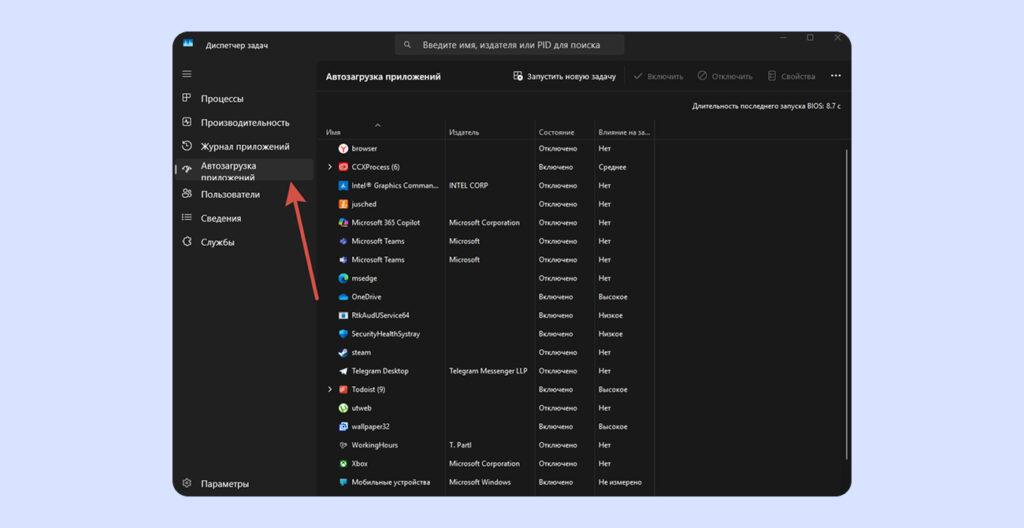Viewport: 1024px width, 528px height.
Task: Click the search magnifier icon
Action: pyautogui.click(x=408, y=45)
